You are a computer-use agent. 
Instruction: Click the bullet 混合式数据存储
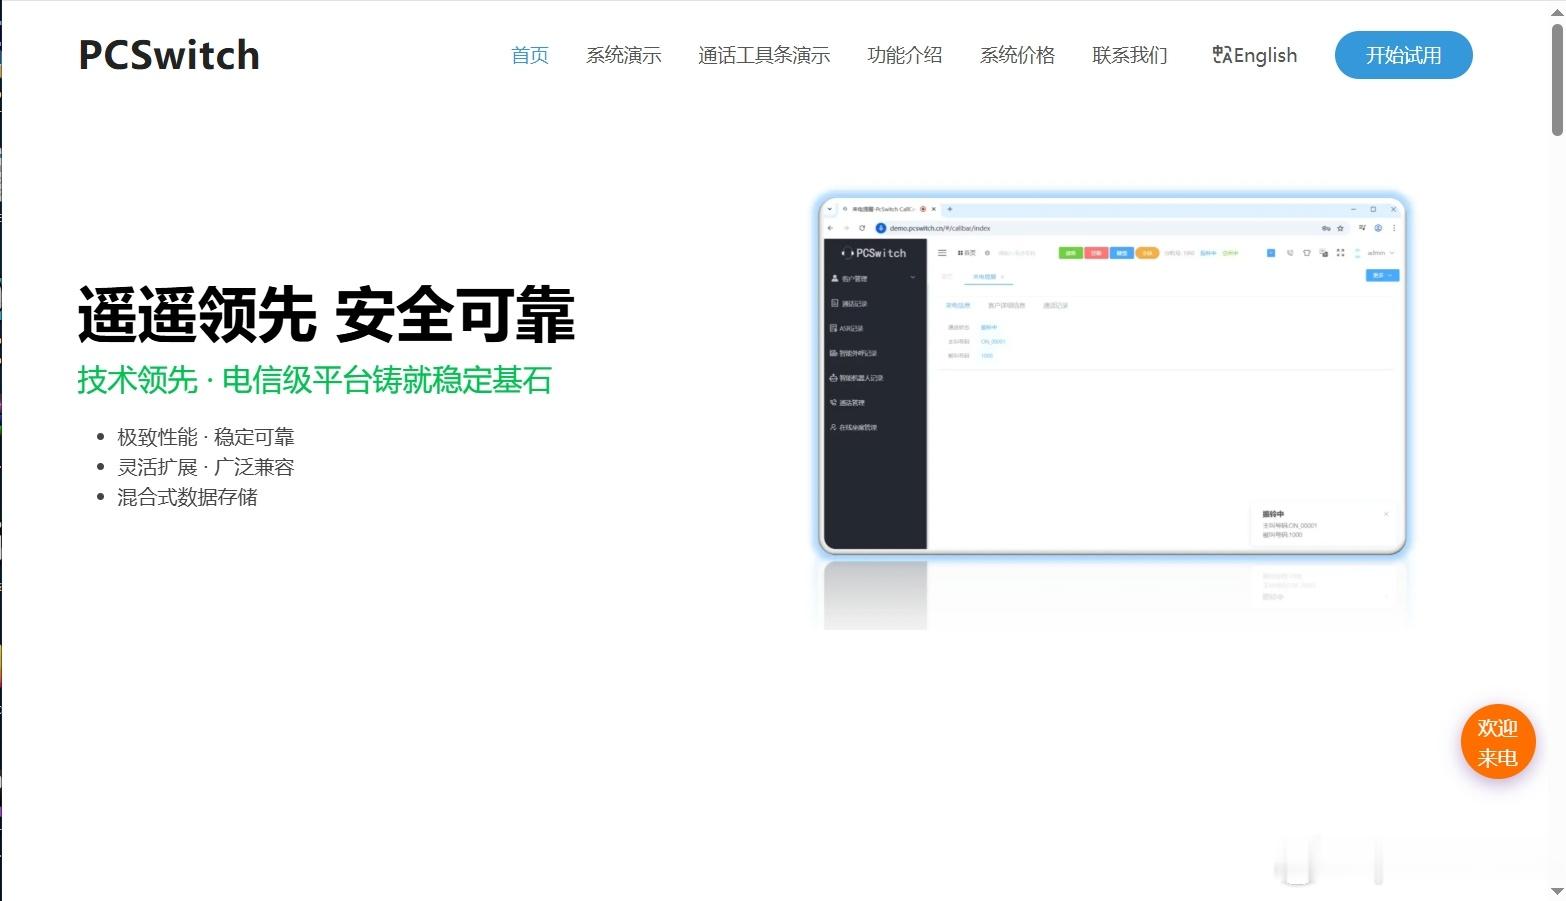(187, 497)
